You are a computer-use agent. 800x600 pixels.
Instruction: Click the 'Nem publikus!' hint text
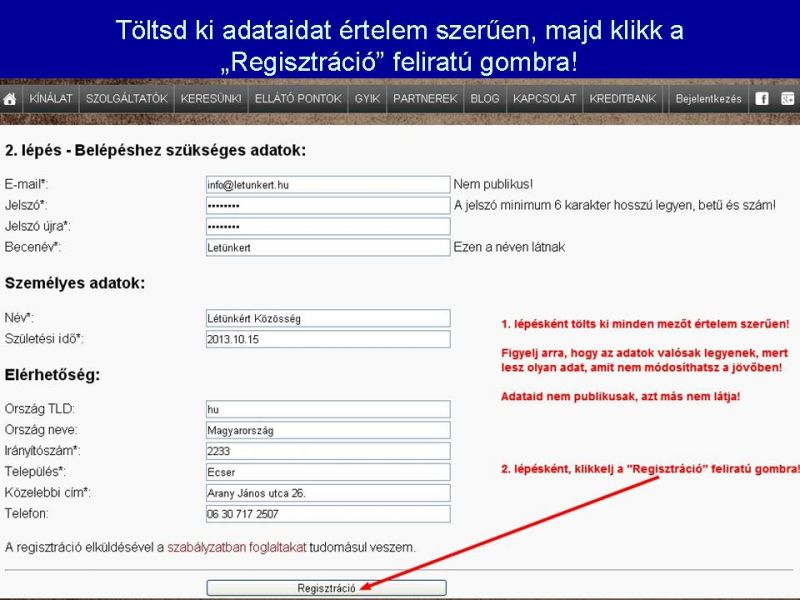493,184
